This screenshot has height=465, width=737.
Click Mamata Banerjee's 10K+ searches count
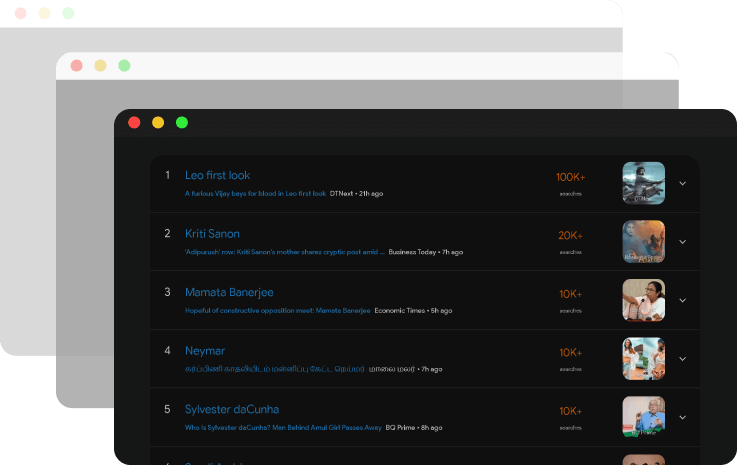[571, 294]
